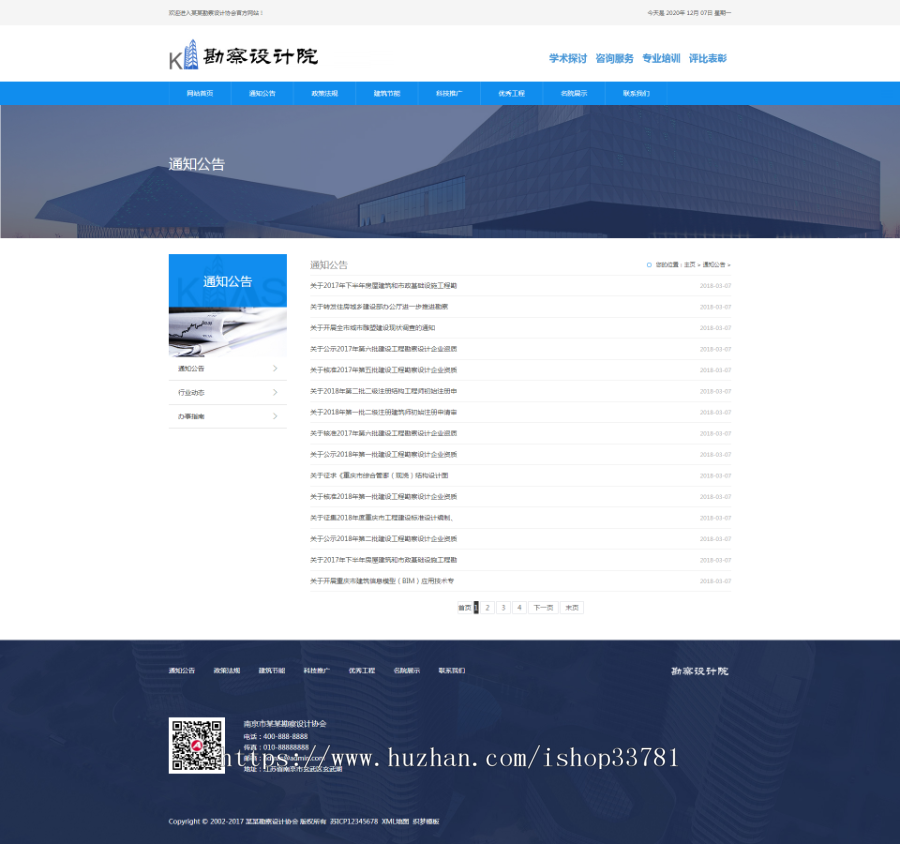Expand the sidebar 通知公告 chevron arrow
The height and width of the screenshot is (844, 900).
[x=275, y=369]
